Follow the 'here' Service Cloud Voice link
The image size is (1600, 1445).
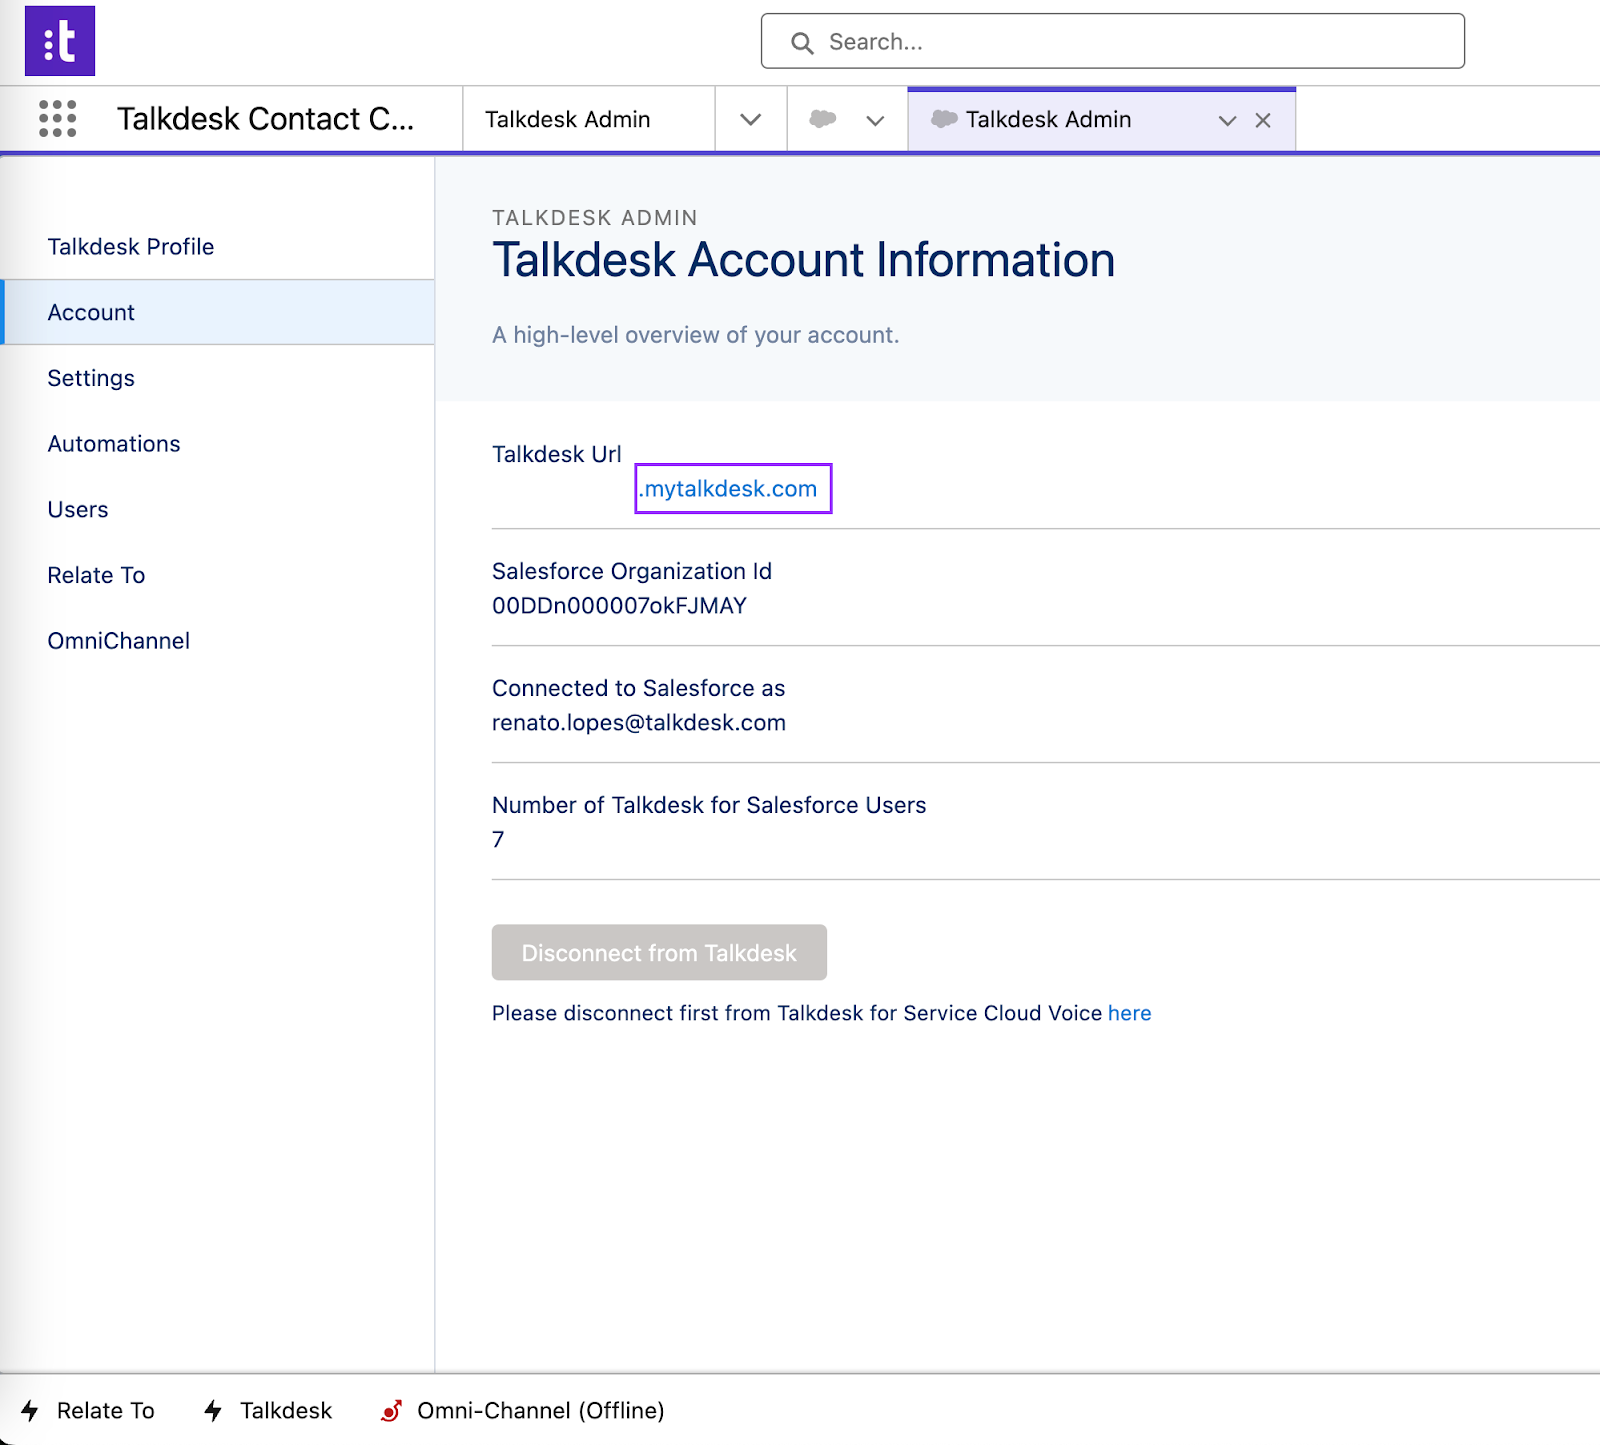point(1129,1013)
